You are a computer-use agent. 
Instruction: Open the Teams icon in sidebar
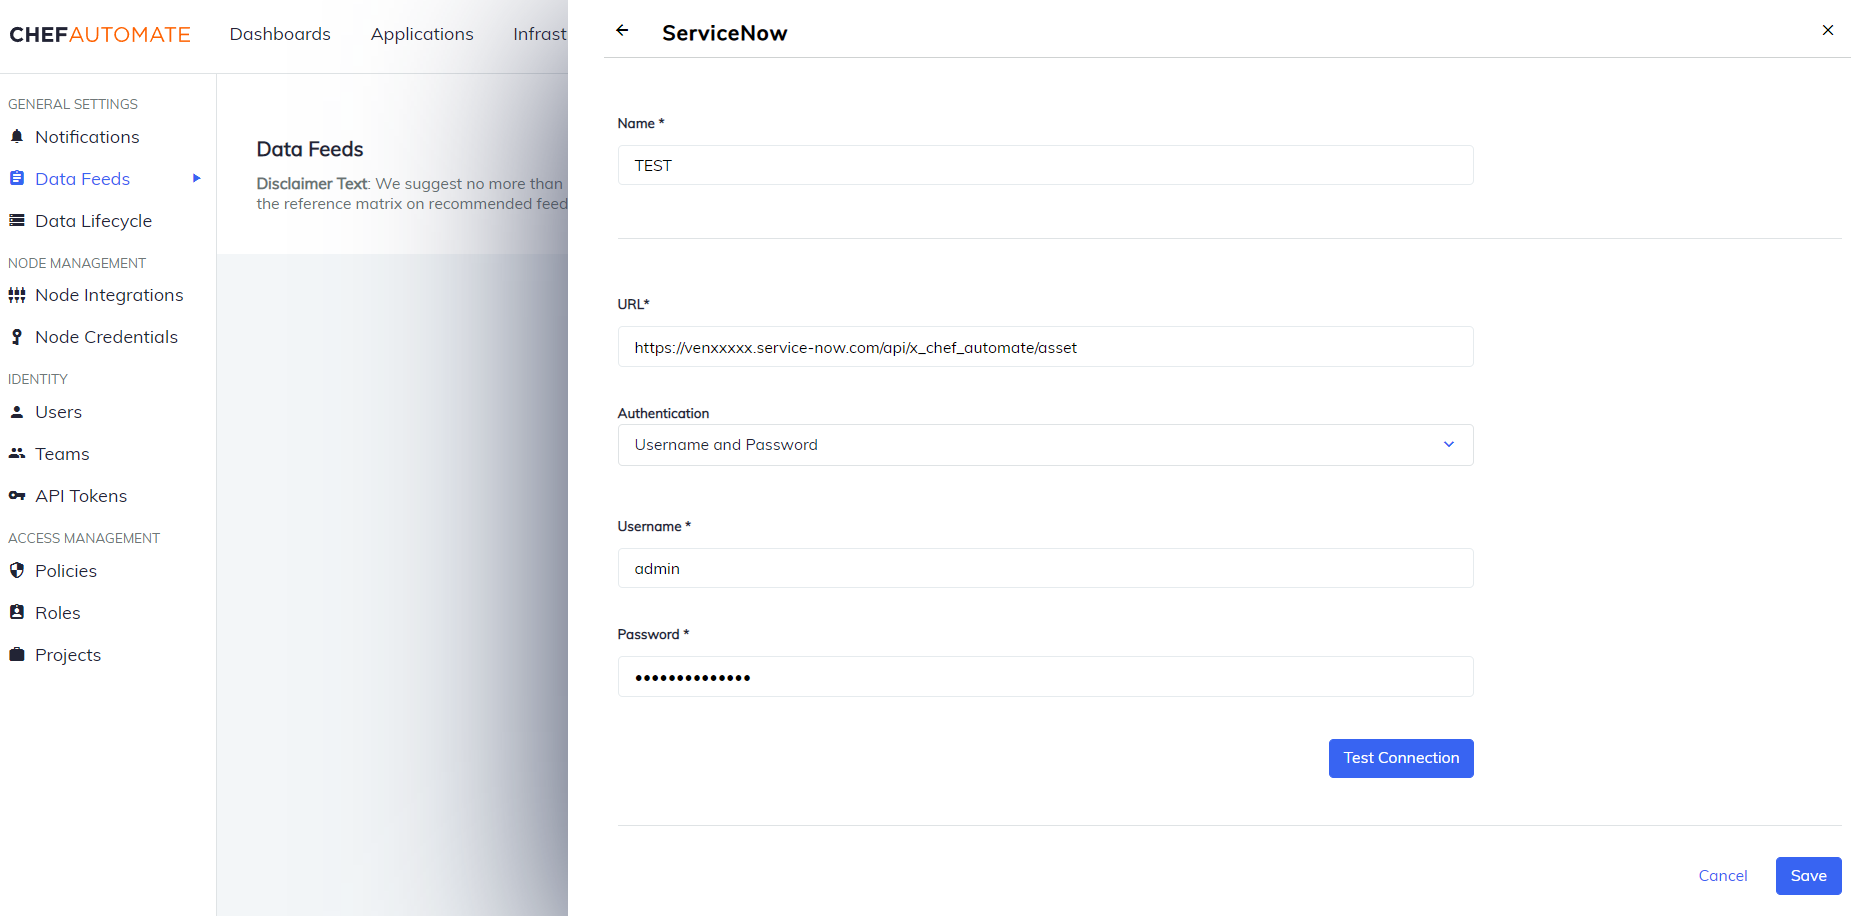17,453
